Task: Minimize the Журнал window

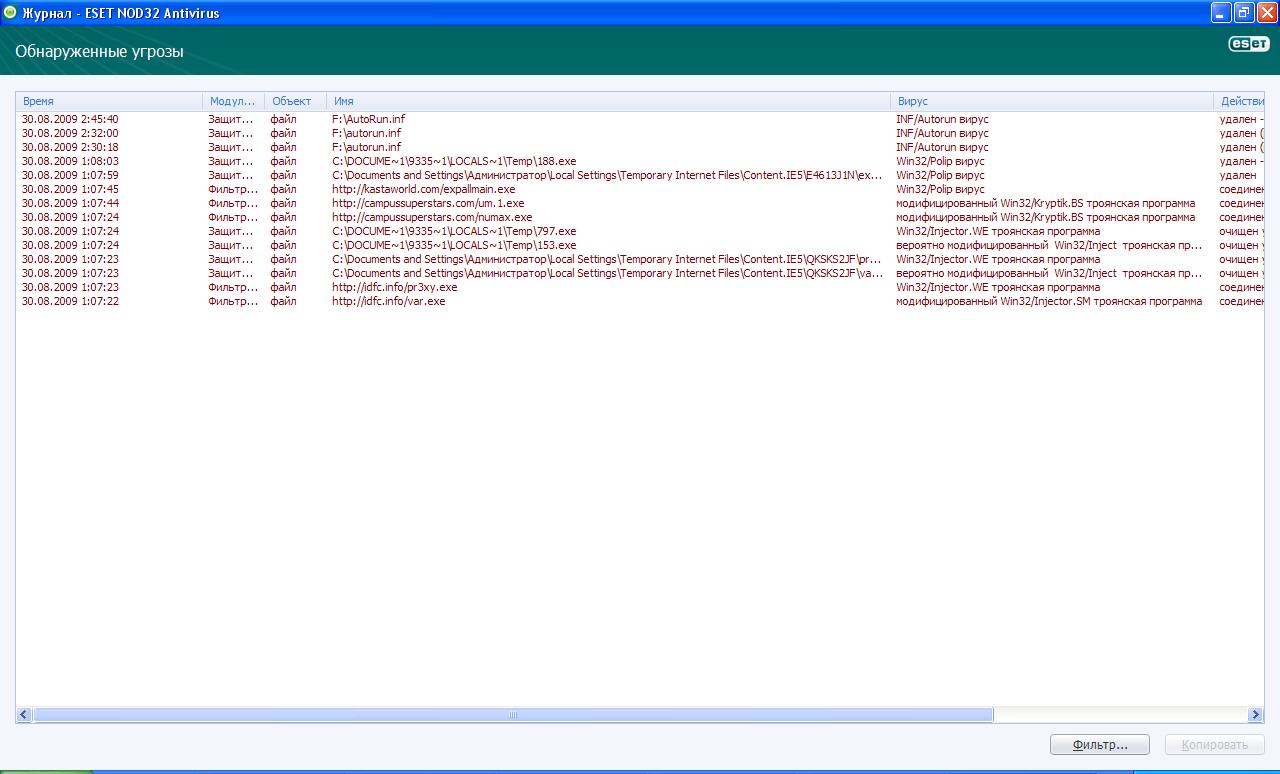Action: [x=1221, y=13]
